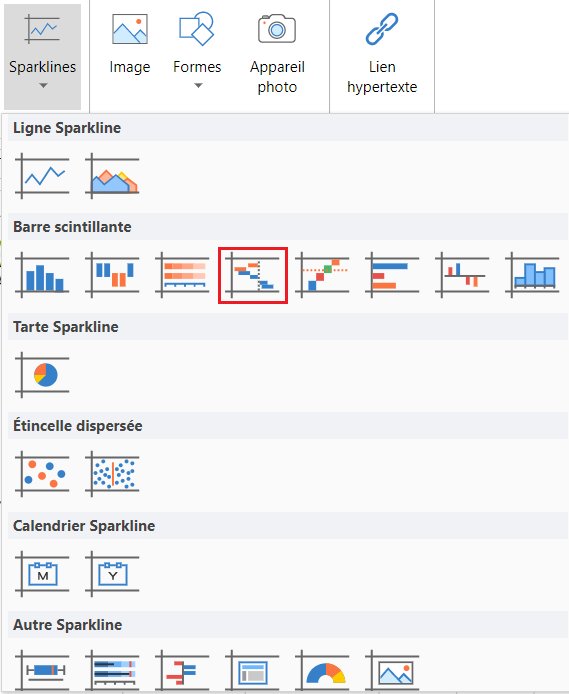Select the horizontal bar sparkline icon
This screenshot has width=569, height=694.
(392, 275)
